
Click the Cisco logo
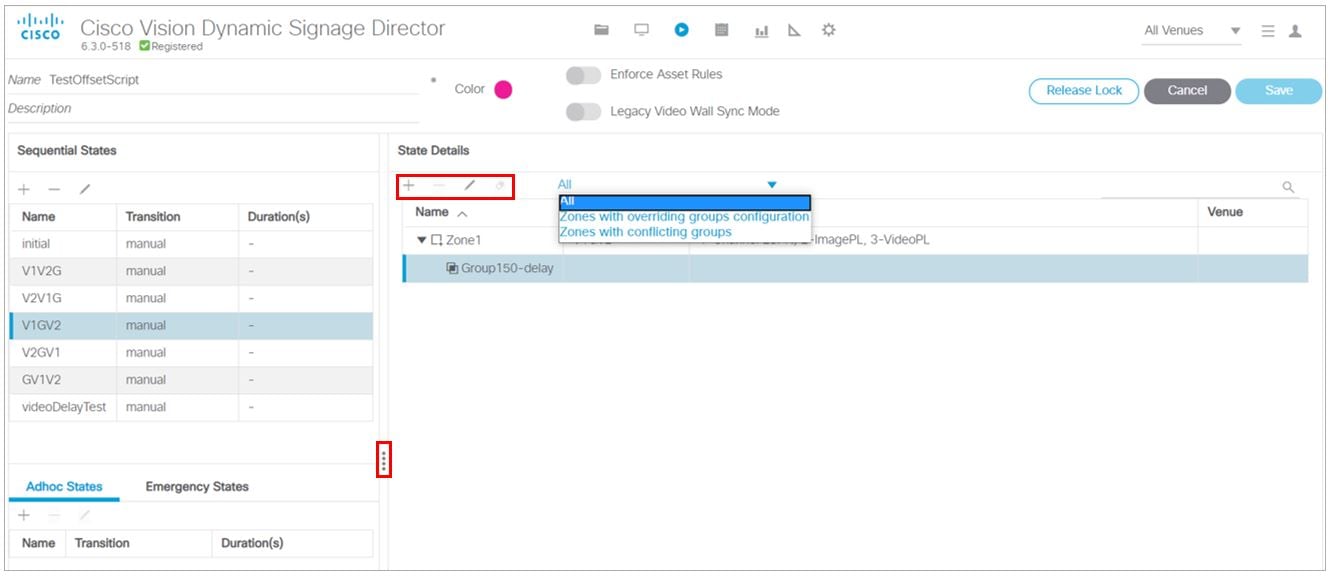[41, 27]
